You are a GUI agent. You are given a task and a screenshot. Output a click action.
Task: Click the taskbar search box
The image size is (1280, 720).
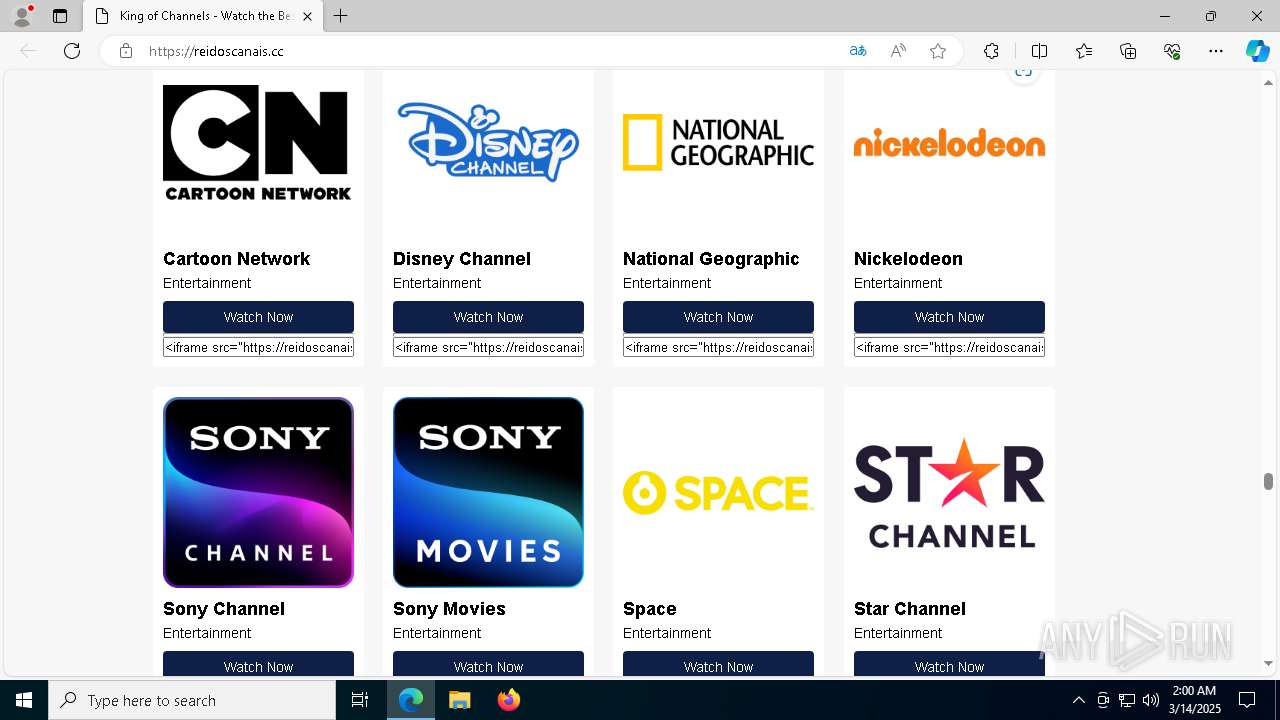click(x=192, y=700)
